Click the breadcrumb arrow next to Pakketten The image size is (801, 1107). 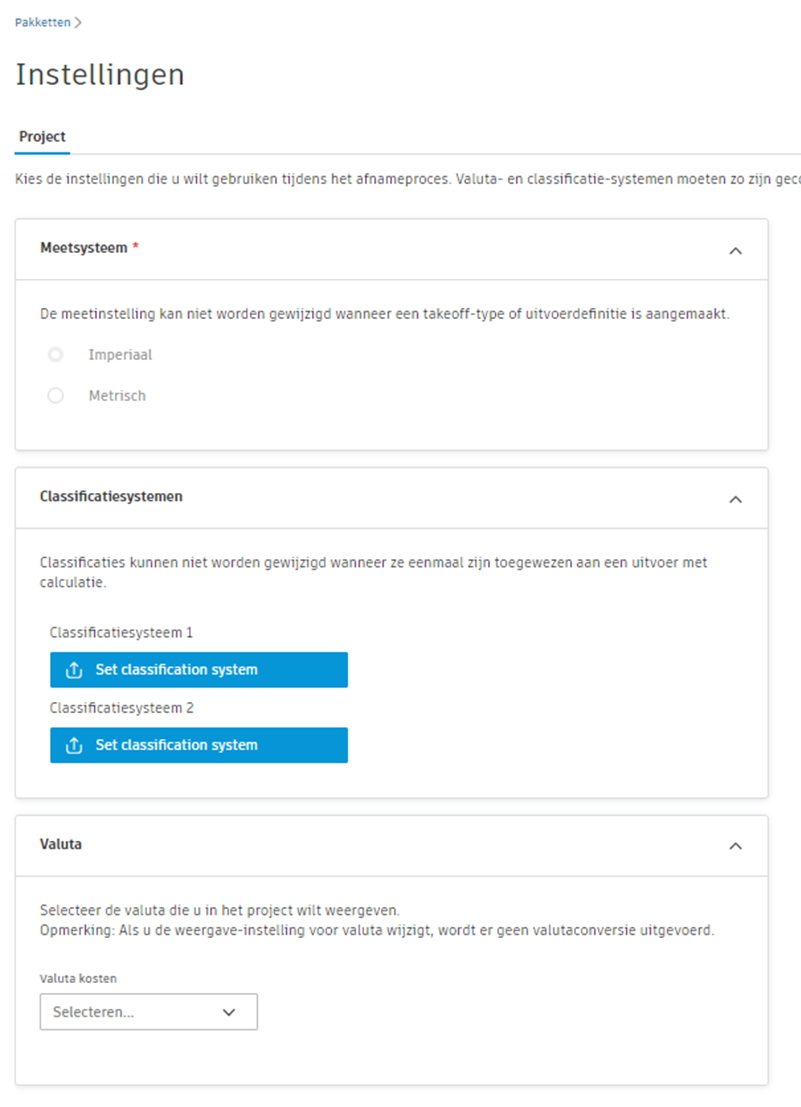point(78,22)
